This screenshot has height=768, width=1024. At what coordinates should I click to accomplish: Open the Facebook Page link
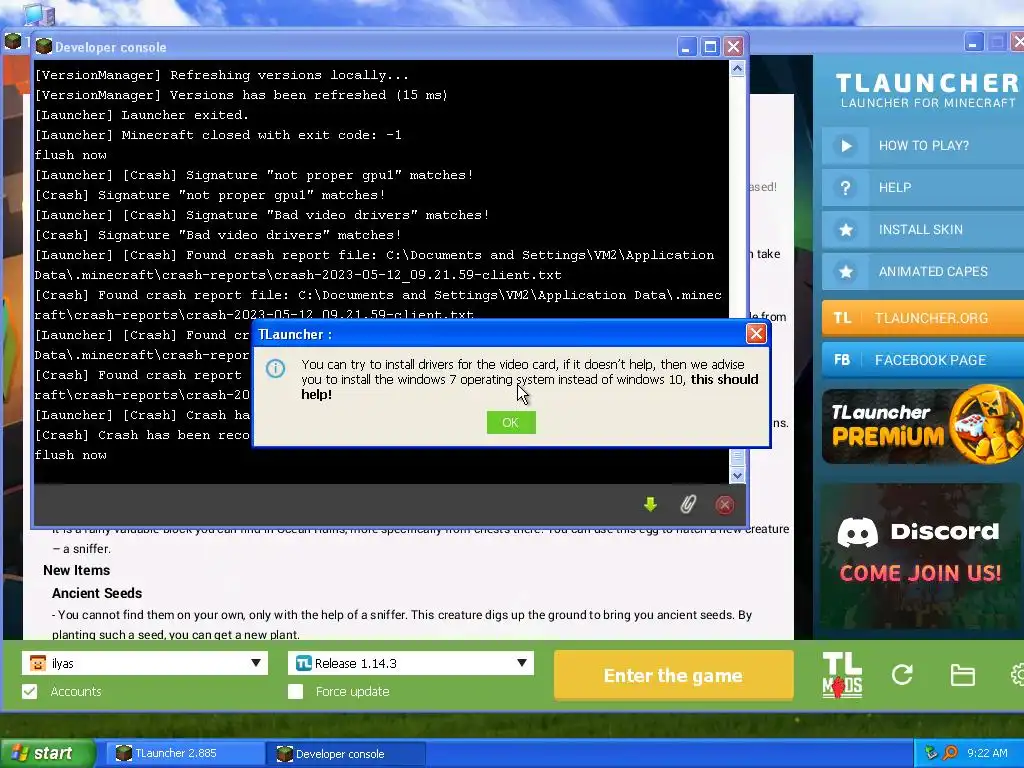[923, 360]
